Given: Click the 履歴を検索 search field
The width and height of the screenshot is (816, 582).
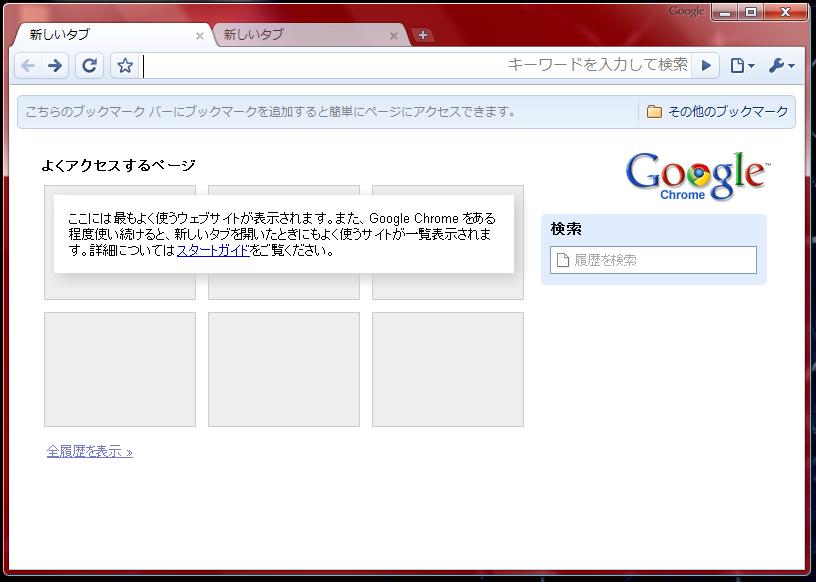Looking at the screenshot, I should (x=653, y=260).
